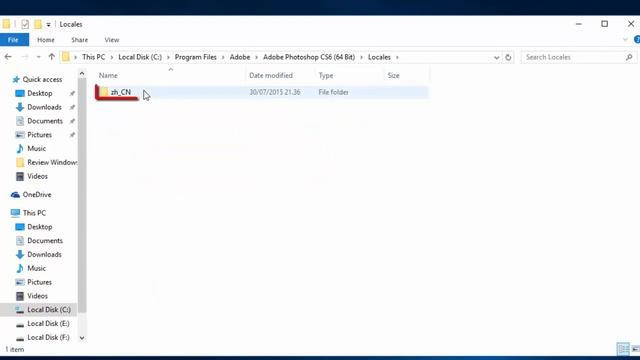Viewport: 640px width, 360px height.
Task: Open Videos under Quick access
Action: coord(37,176)
